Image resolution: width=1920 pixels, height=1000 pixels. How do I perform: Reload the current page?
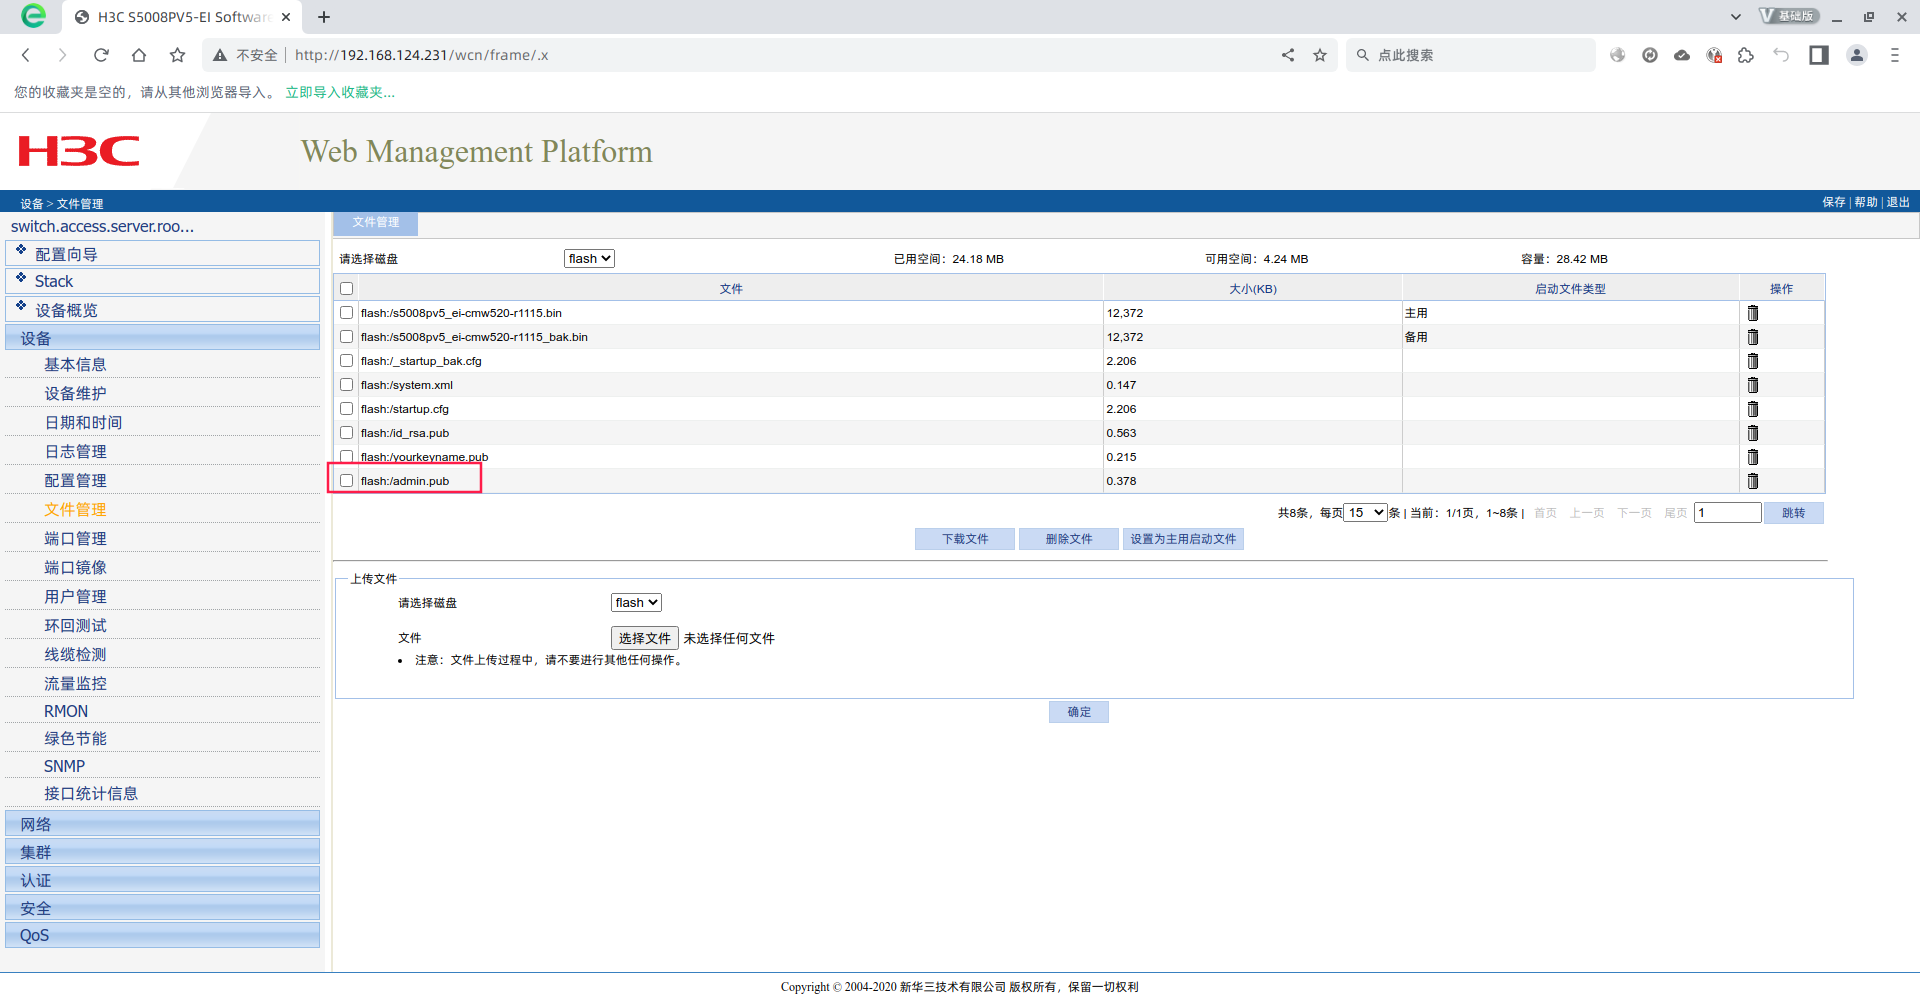coord(100,55)
